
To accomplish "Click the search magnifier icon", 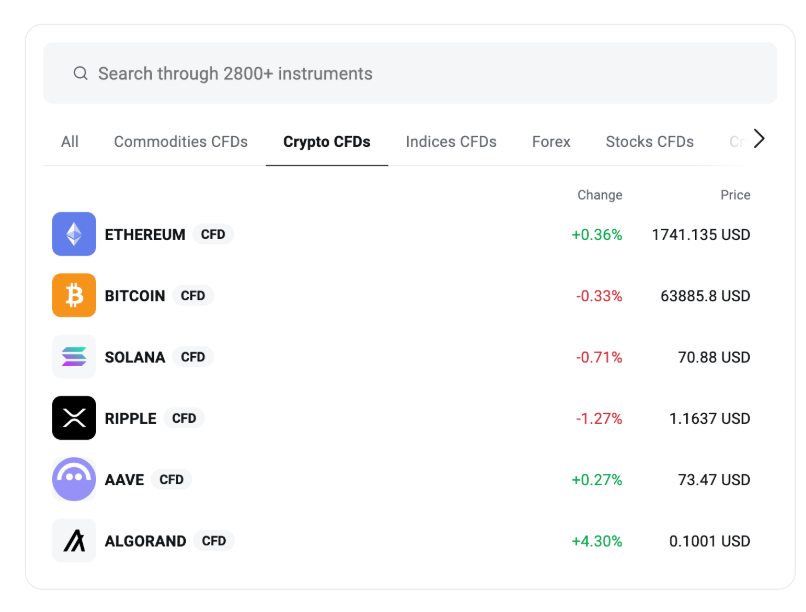I will tap(80, 73).
